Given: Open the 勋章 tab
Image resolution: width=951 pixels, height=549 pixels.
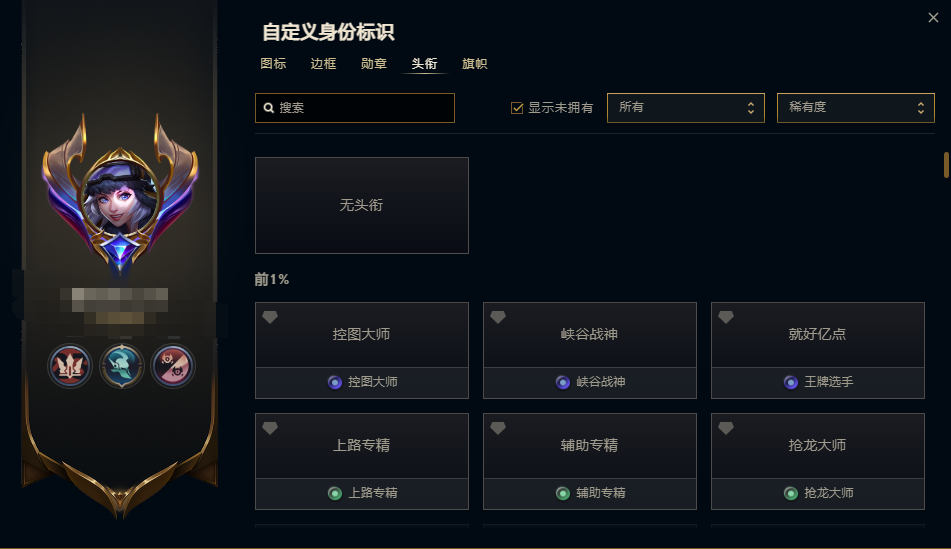Looking at the screenshot, I should (x=374, y=64).
